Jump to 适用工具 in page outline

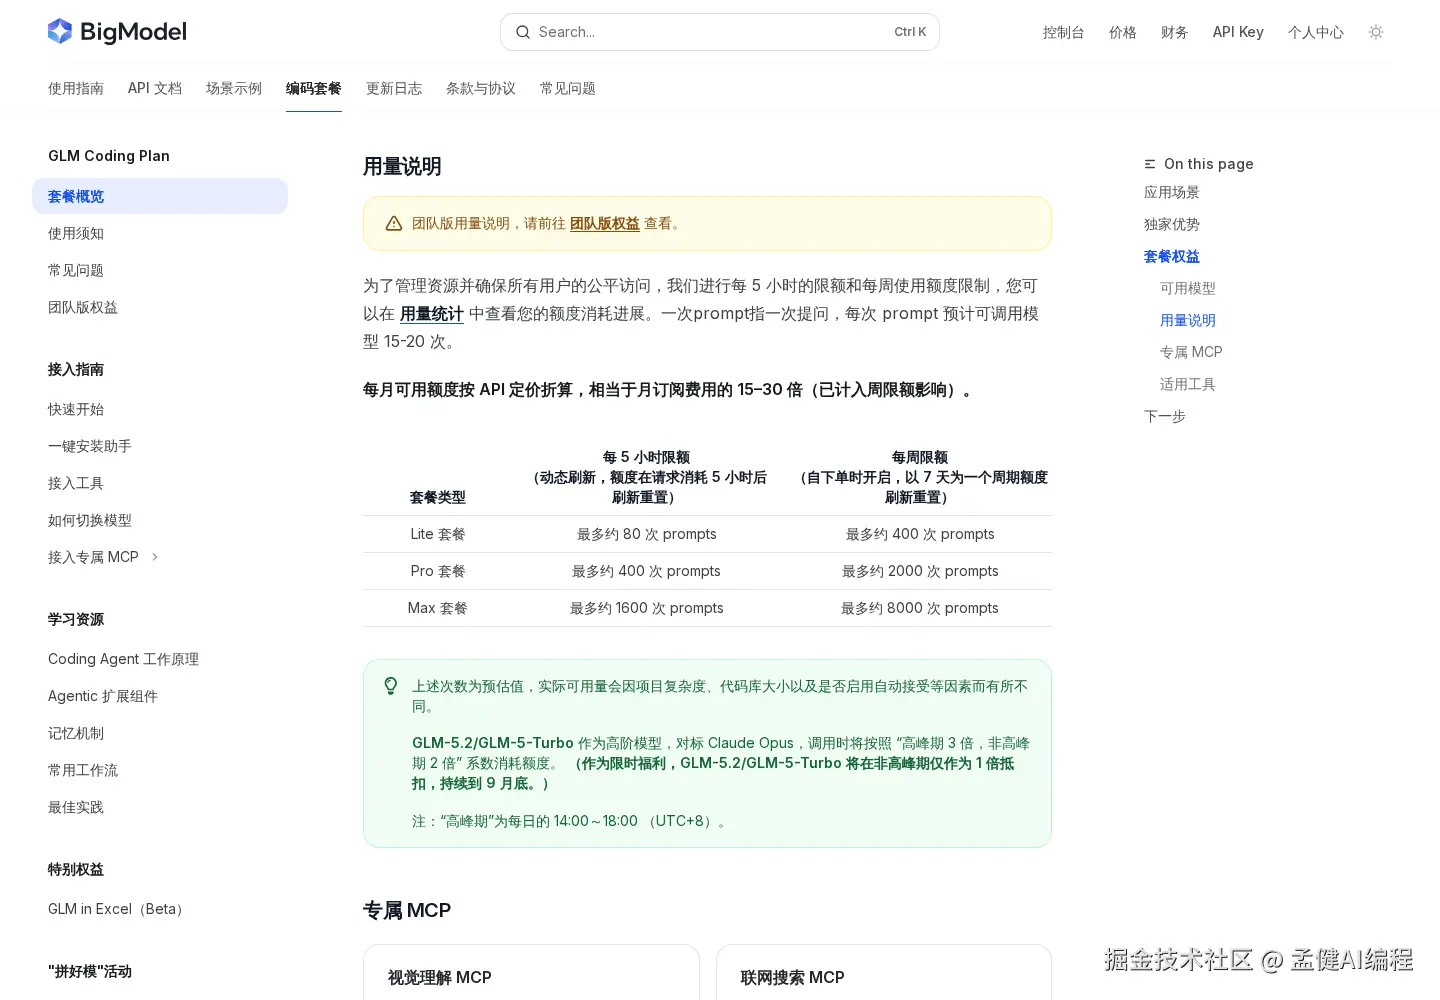tap(1188, 384)
